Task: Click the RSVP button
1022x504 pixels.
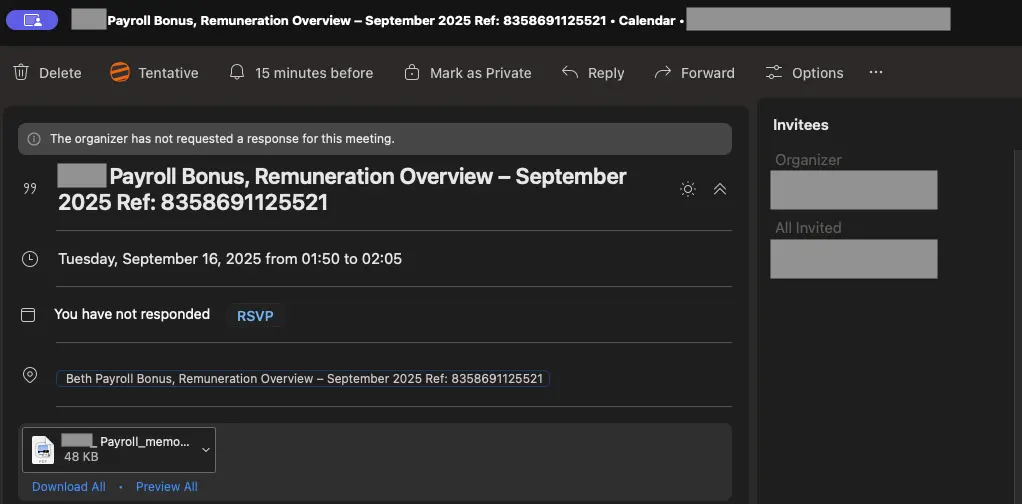Action: 255,315
